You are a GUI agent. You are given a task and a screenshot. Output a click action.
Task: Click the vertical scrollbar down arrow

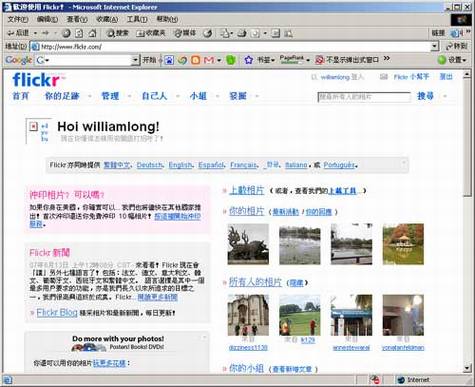pyautogui.click(x=466, y=368)
